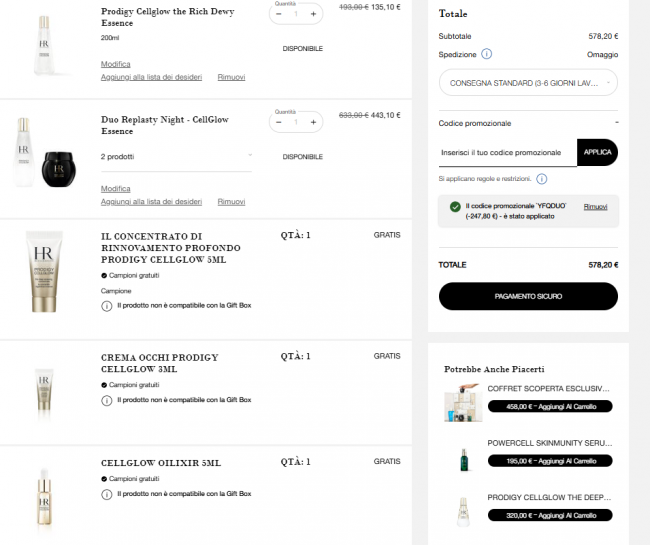Viewport: 650px width, 545px height.
Task: Click 'CREMA OCCHI PRODIGY CELLGLOW 3ML' title
Action: point(160,363)
